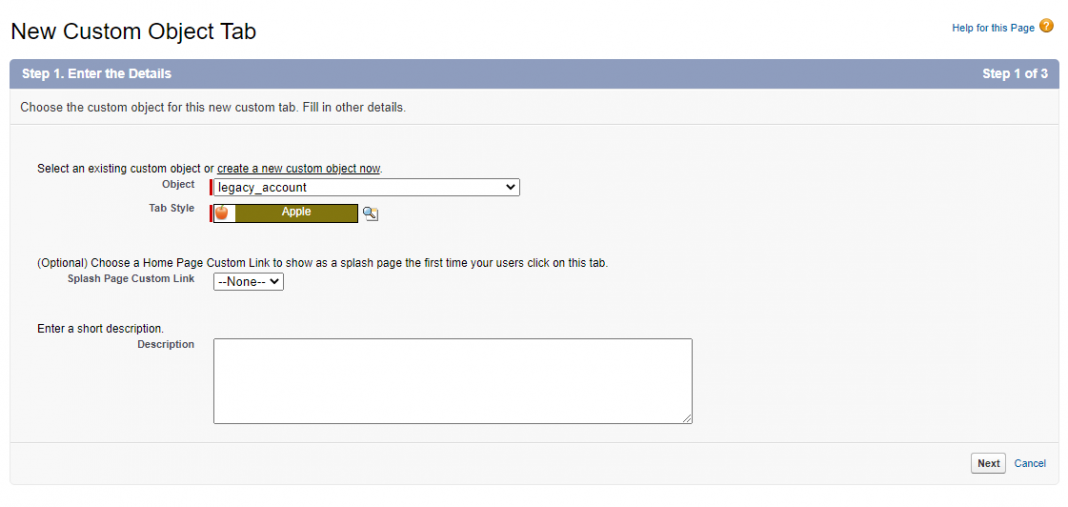Click the 'New Custom Object Tab' page title
Screen dimensions: 1068x507
tap(133, 32)
